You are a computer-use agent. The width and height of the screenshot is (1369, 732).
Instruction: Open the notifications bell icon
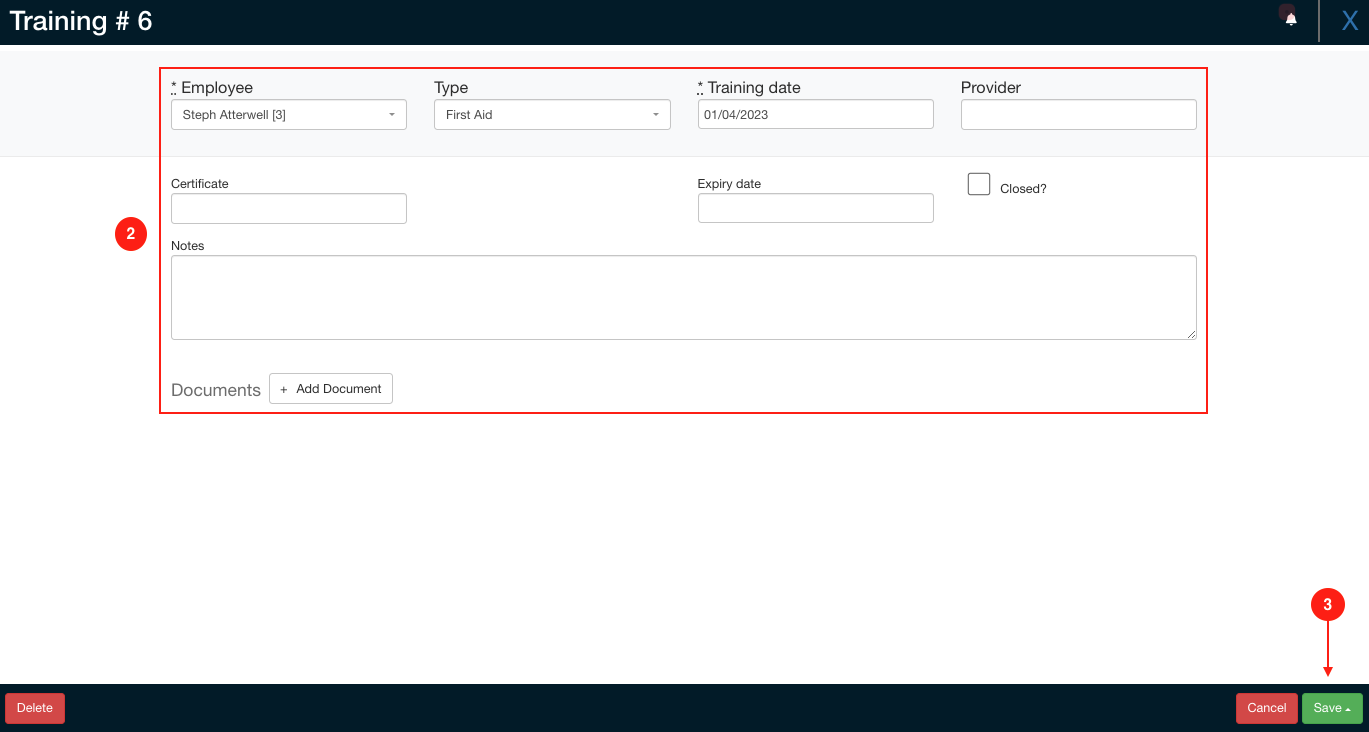click(1291, 19)
